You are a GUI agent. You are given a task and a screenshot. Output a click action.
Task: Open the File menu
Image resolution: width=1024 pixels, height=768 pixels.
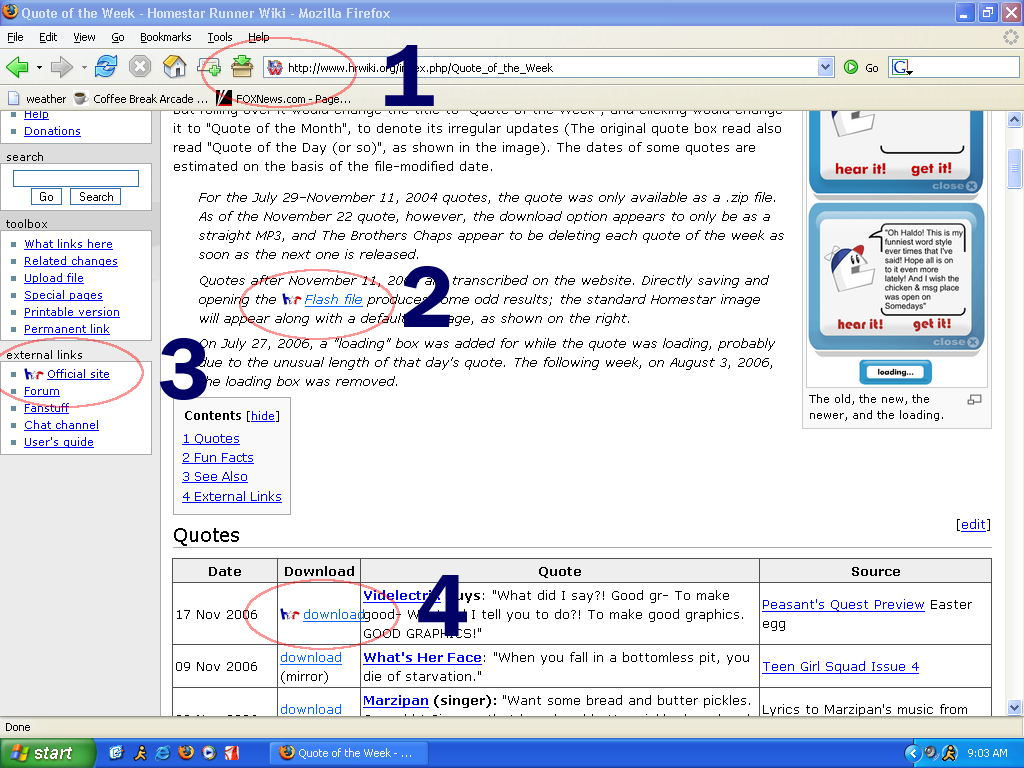15,37
